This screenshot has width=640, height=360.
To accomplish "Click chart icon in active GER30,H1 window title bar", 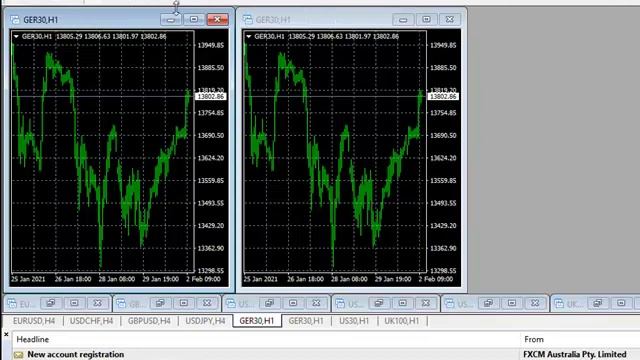I will (15, 20).
